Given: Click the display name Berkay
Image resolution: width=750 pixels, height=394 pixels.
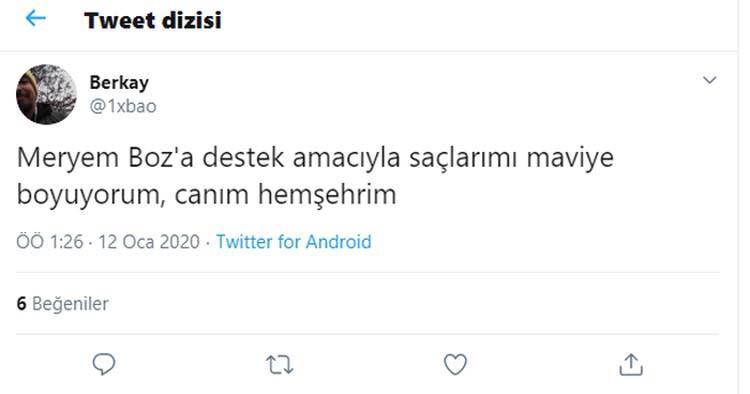Looking at the screenshot, I should tap(119, 83).
